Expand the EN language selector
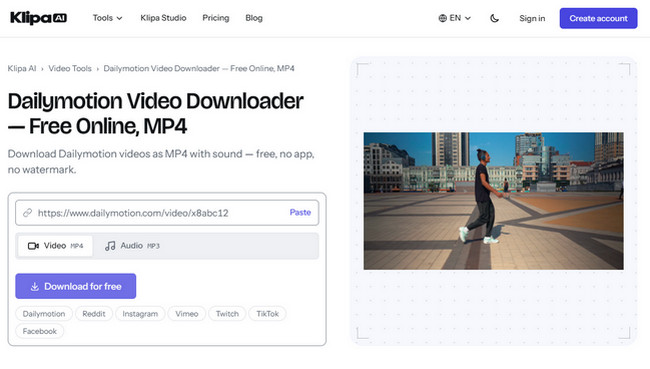Screen dimensions: 650x369 coord(455,18)
